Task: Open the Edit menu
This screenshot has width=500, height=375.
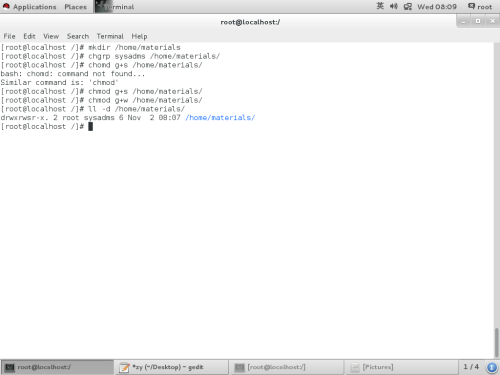Action: click(29, 36)
